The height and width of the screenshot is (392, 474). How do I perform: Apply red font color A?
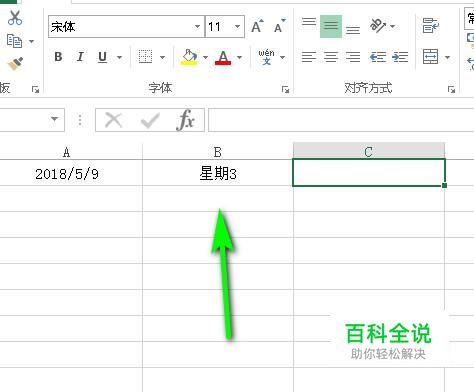[x=223, y=57]
